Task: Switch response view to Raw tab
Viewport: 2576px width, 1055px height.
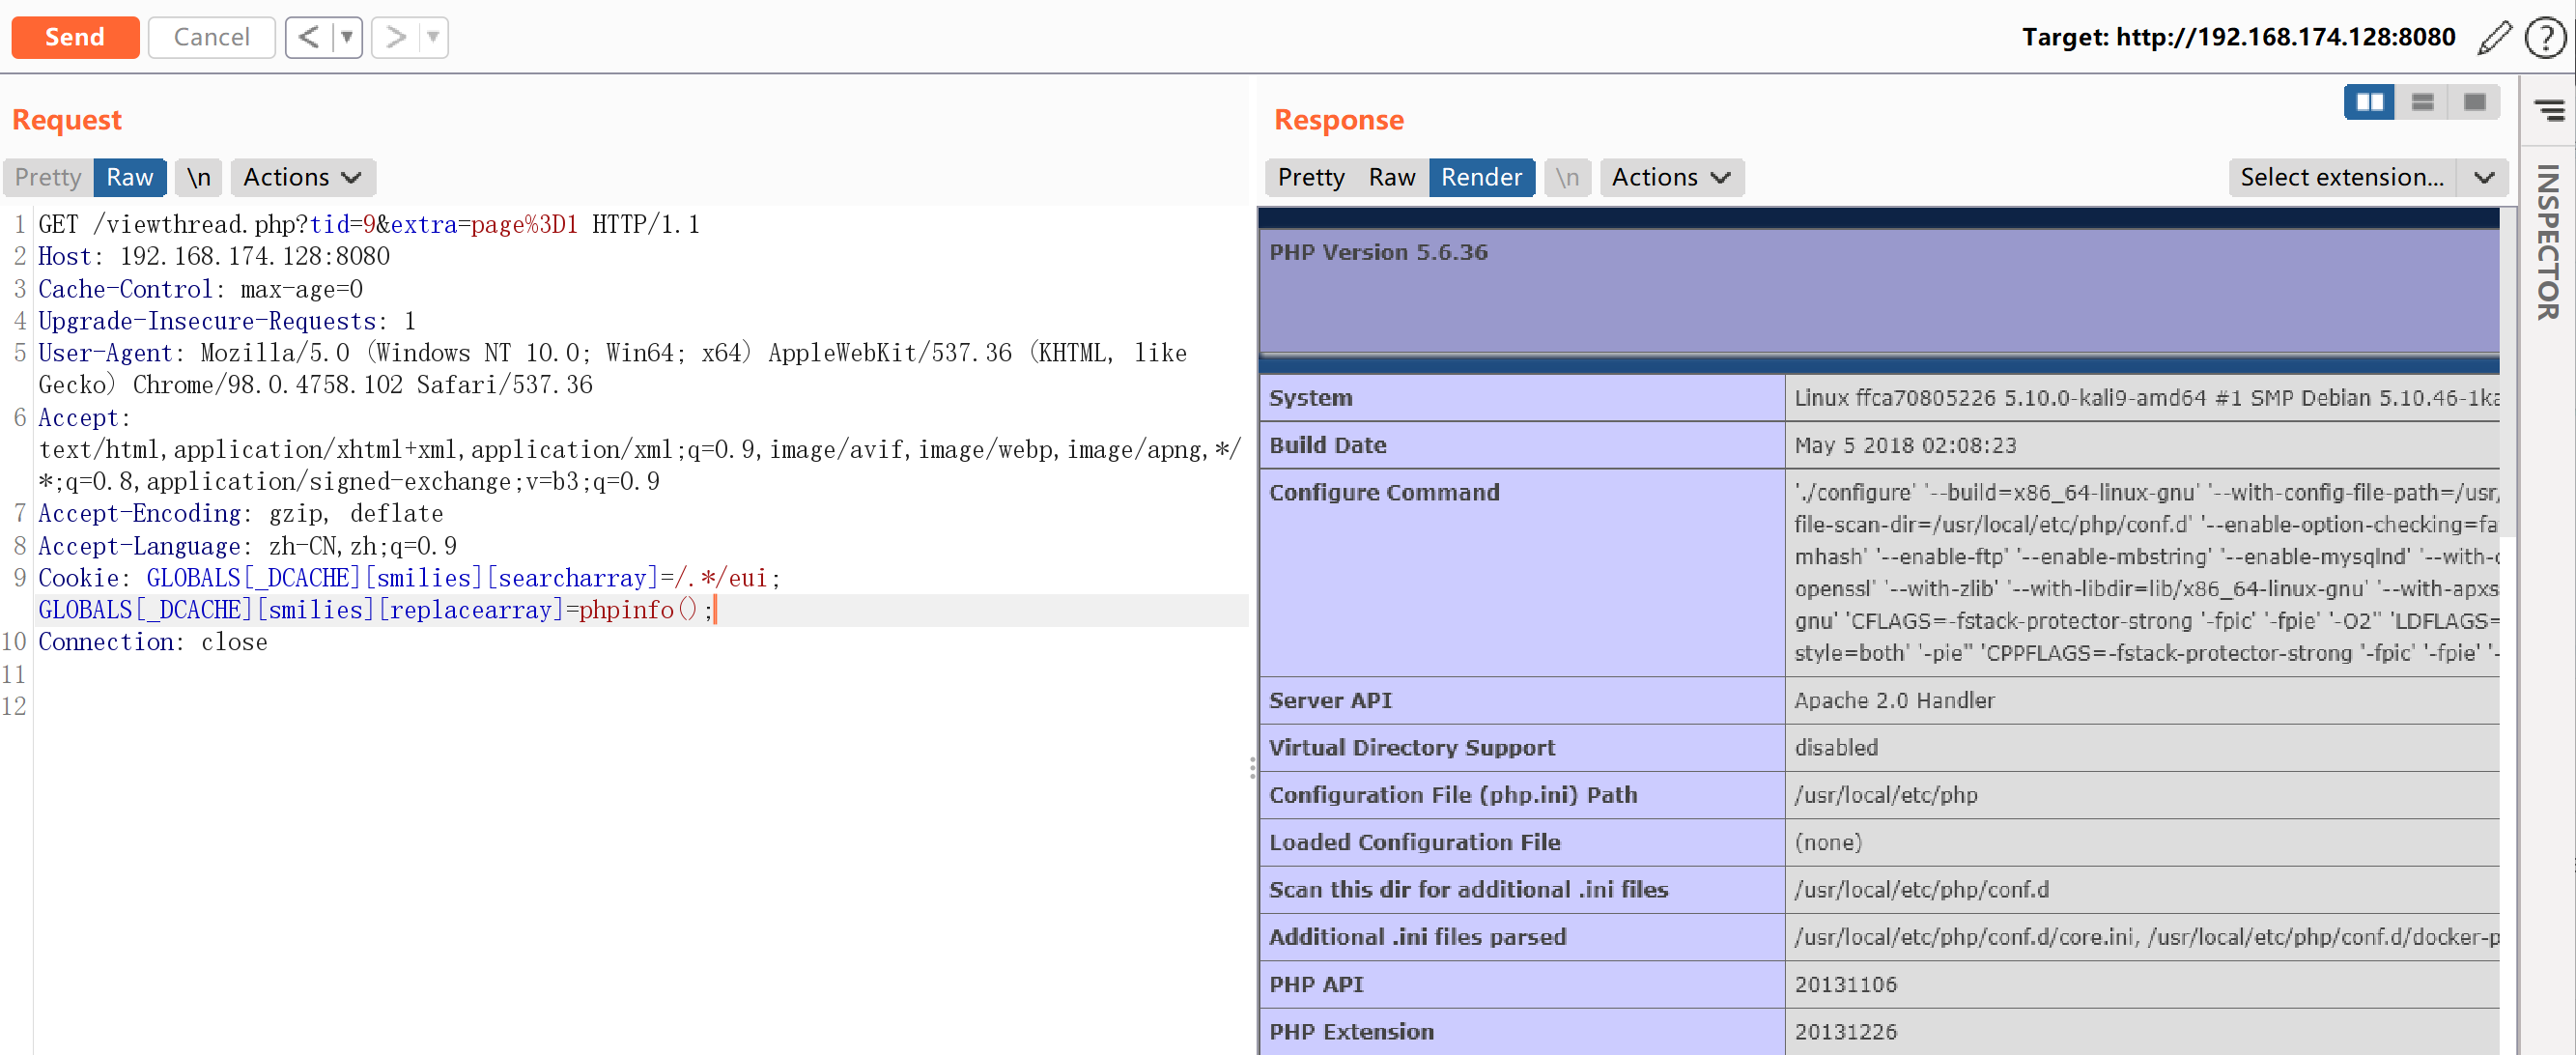Action: coord(1391,177)
